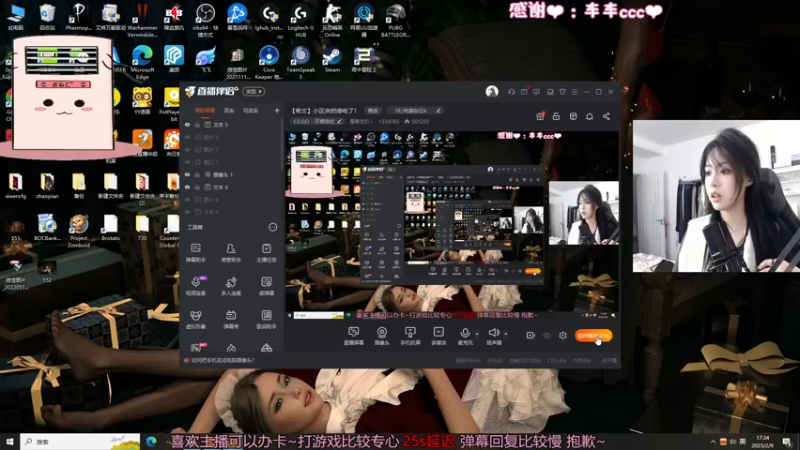This screenshot has height=450, width=800.
Task: Mute the 麦克风 microphone
Action: pyautogui.click(x=465, y=336)
